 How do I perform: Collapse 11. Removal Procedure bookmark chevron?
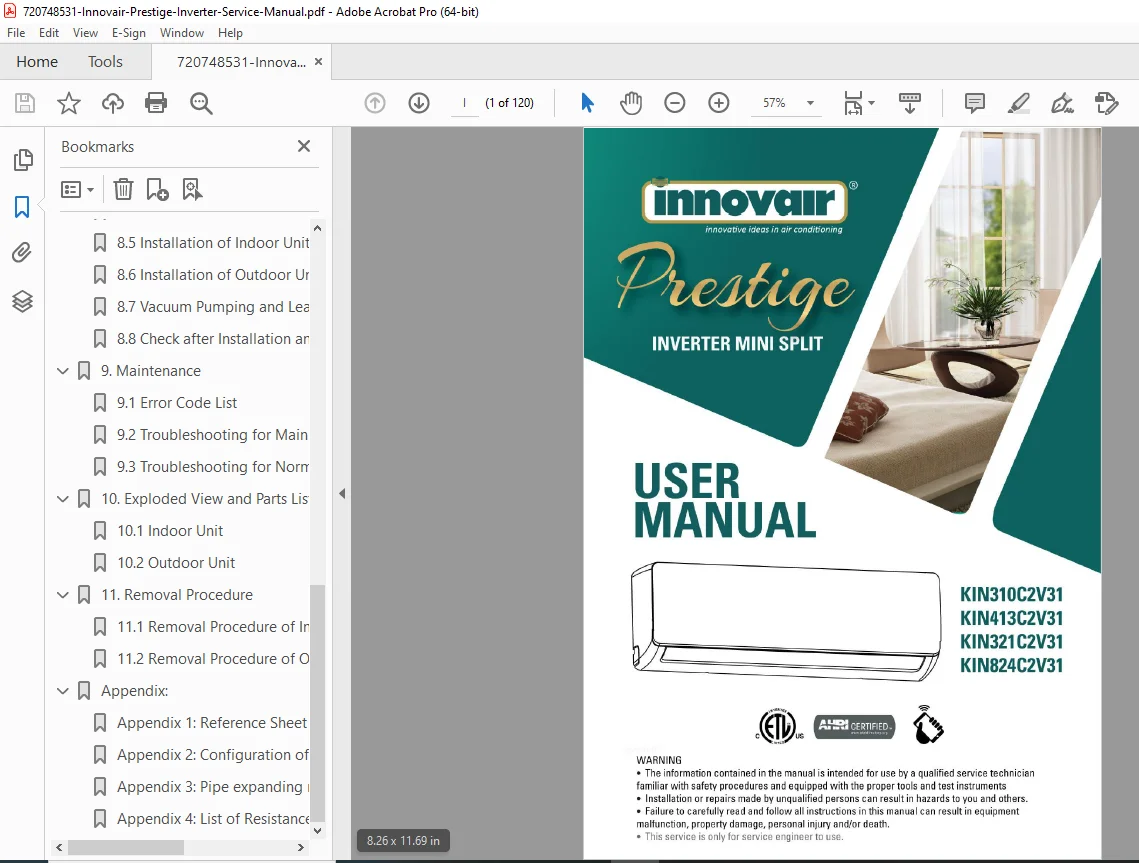63,595
